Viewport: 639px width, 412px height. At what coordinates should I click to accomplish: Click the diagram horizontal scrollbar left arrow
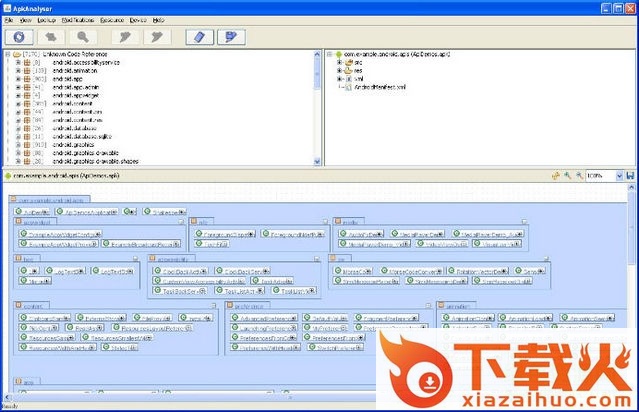(7, 397)
